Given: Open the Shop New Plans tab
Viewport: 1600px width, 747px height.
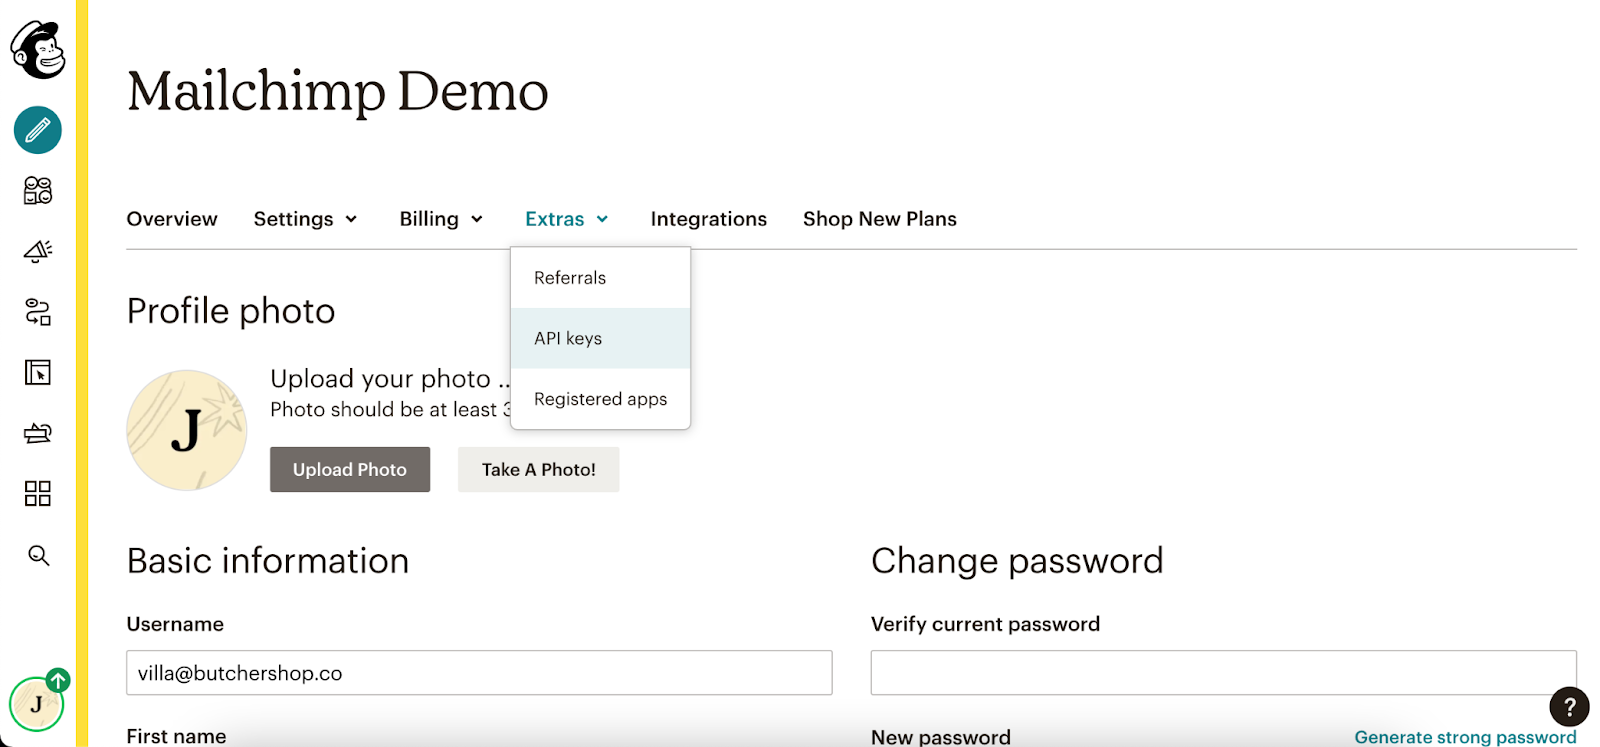Looking at the screenshot, I should pyautogui.click(x=880, y=219).
